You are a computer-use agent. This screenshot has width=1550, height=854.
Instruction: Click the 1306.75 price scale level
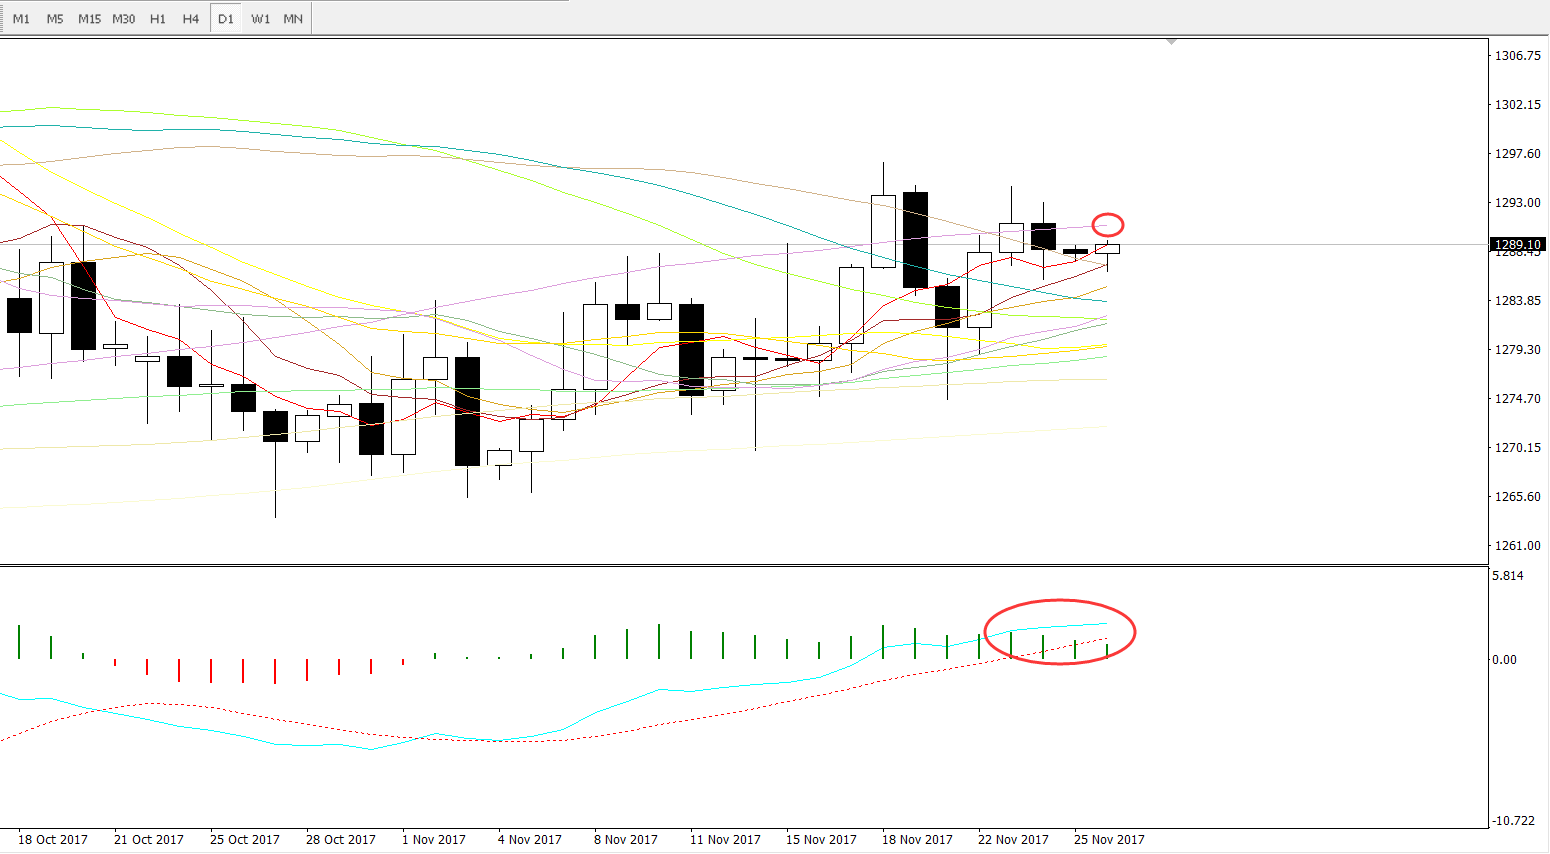(x=1517, y=56)
